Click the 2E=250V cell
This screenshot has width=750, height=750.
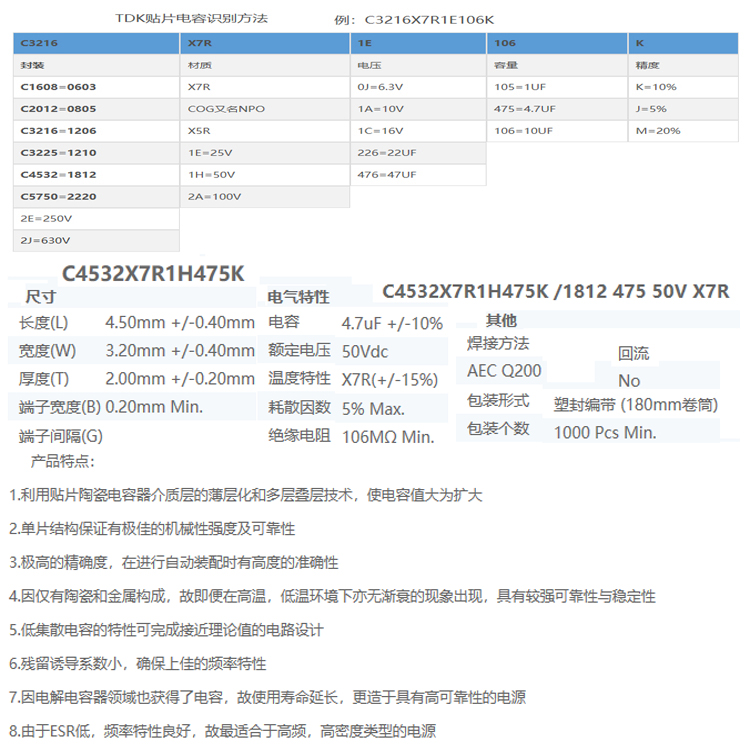coord(96,219)
